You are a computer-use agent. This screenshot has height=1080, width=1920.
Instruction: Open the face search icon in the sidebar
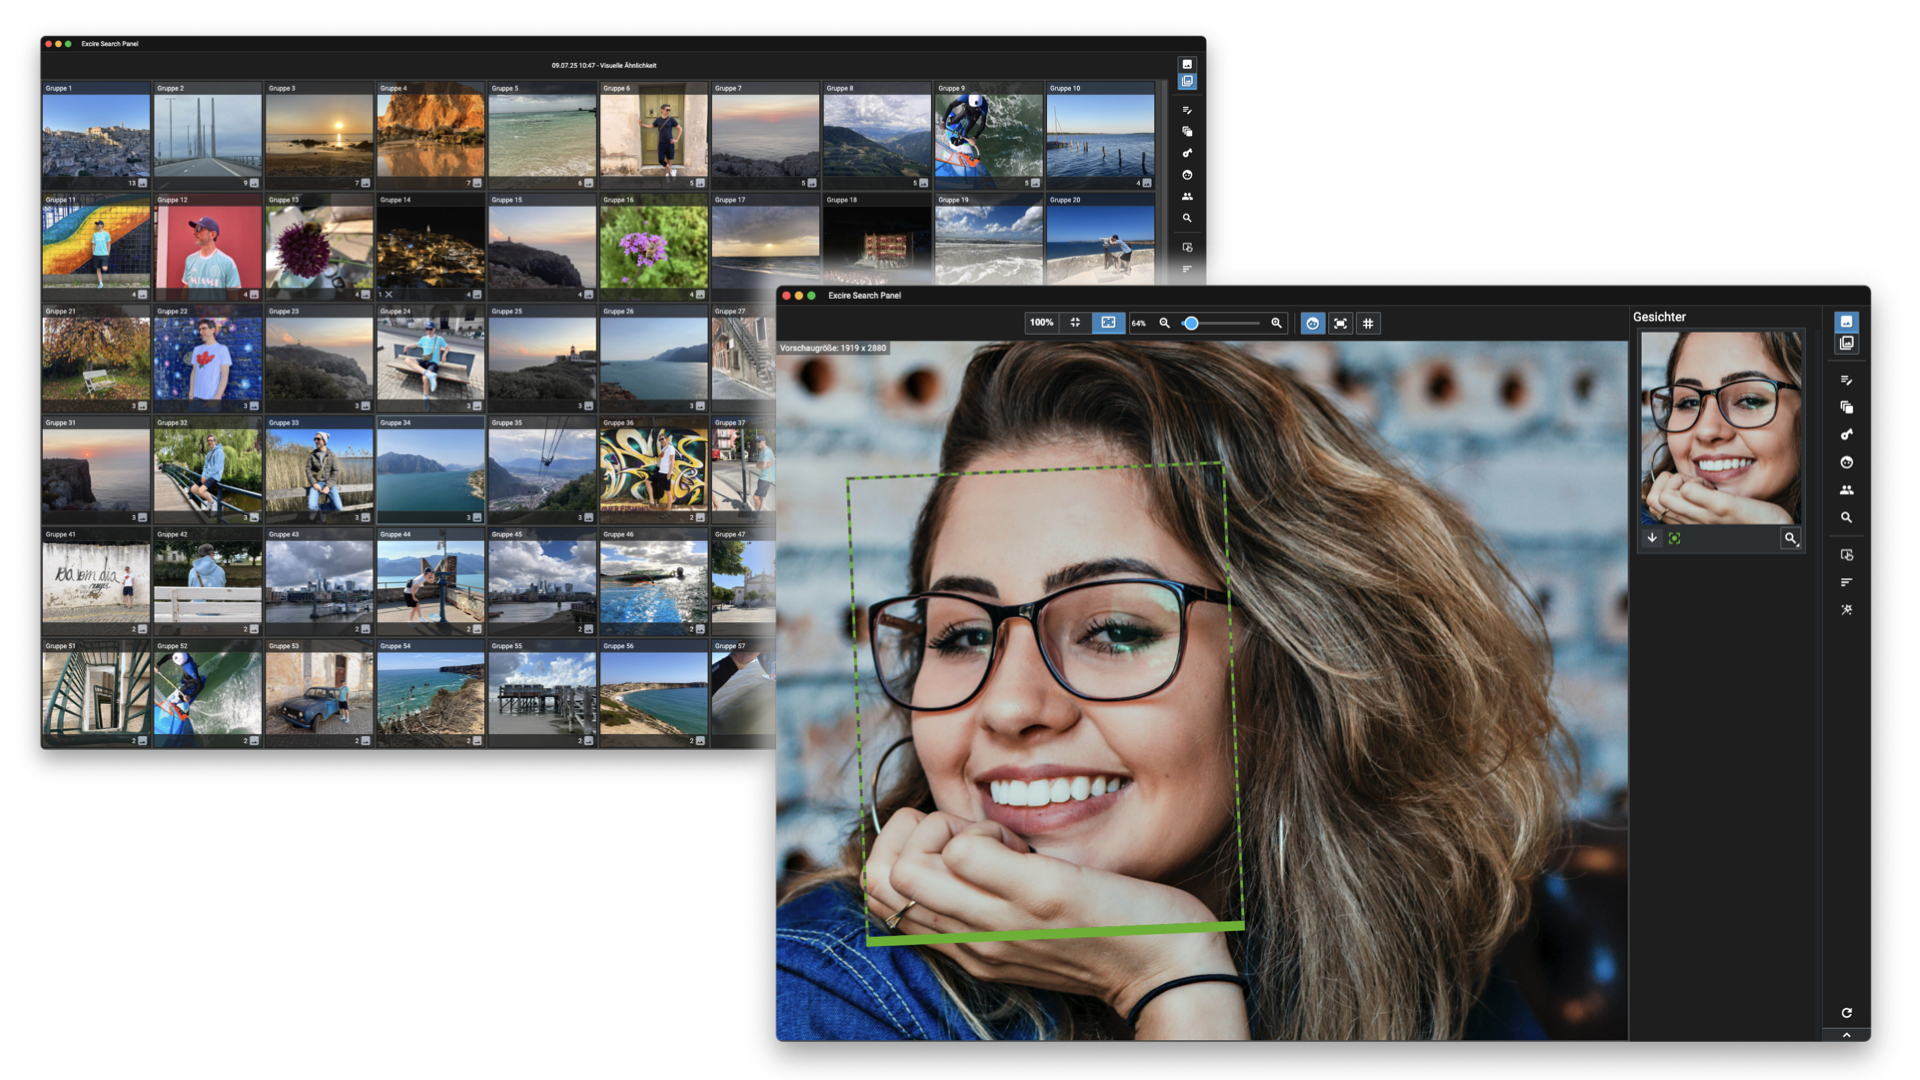tap(1846, 462)
